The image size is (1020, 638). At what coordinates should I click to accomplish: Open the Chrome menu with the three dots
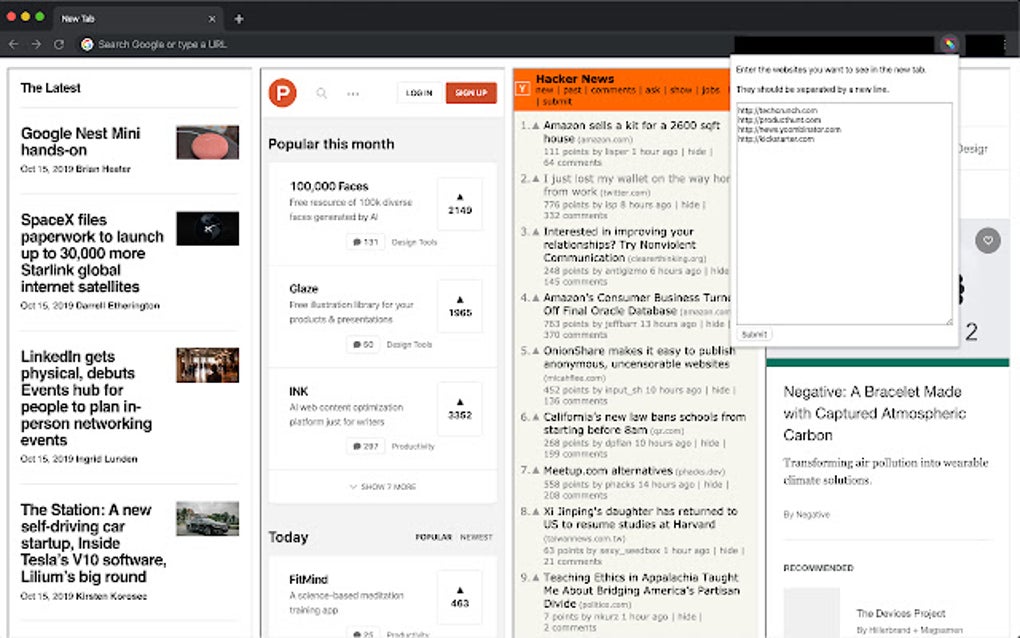click(1003, 44)
